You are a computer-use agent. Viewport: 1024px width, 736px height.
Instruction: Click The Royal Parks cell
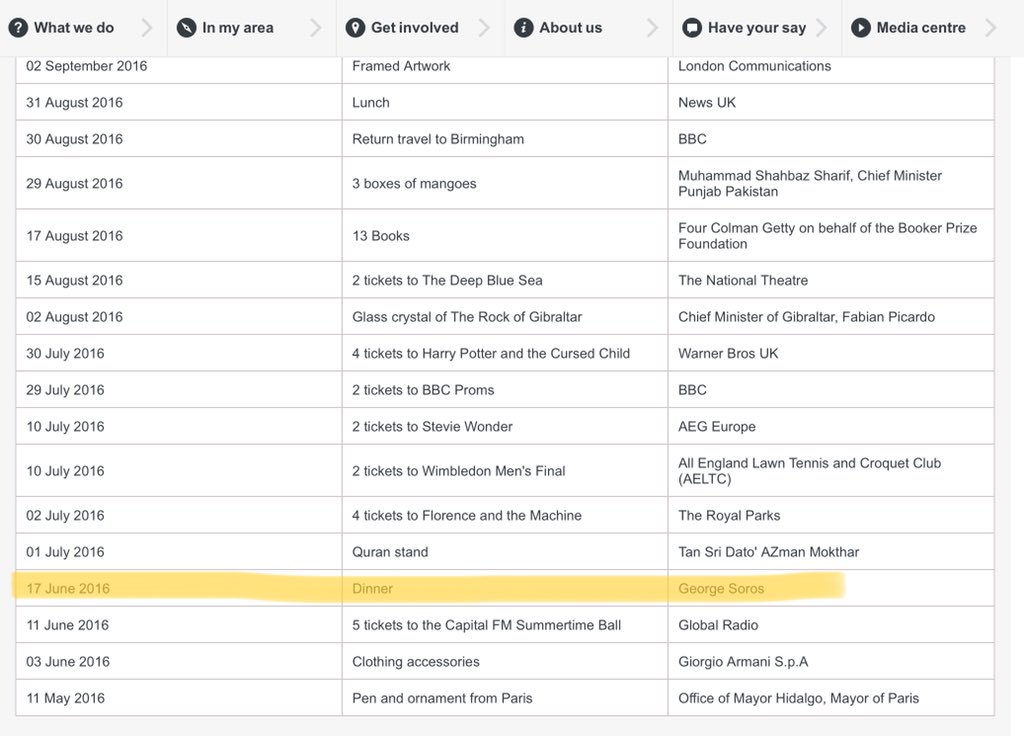(831, 515)
